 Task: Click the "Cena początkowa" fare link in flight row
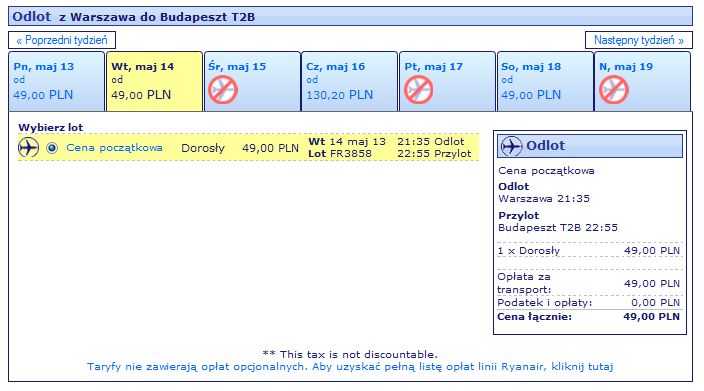tap(114, 148)
